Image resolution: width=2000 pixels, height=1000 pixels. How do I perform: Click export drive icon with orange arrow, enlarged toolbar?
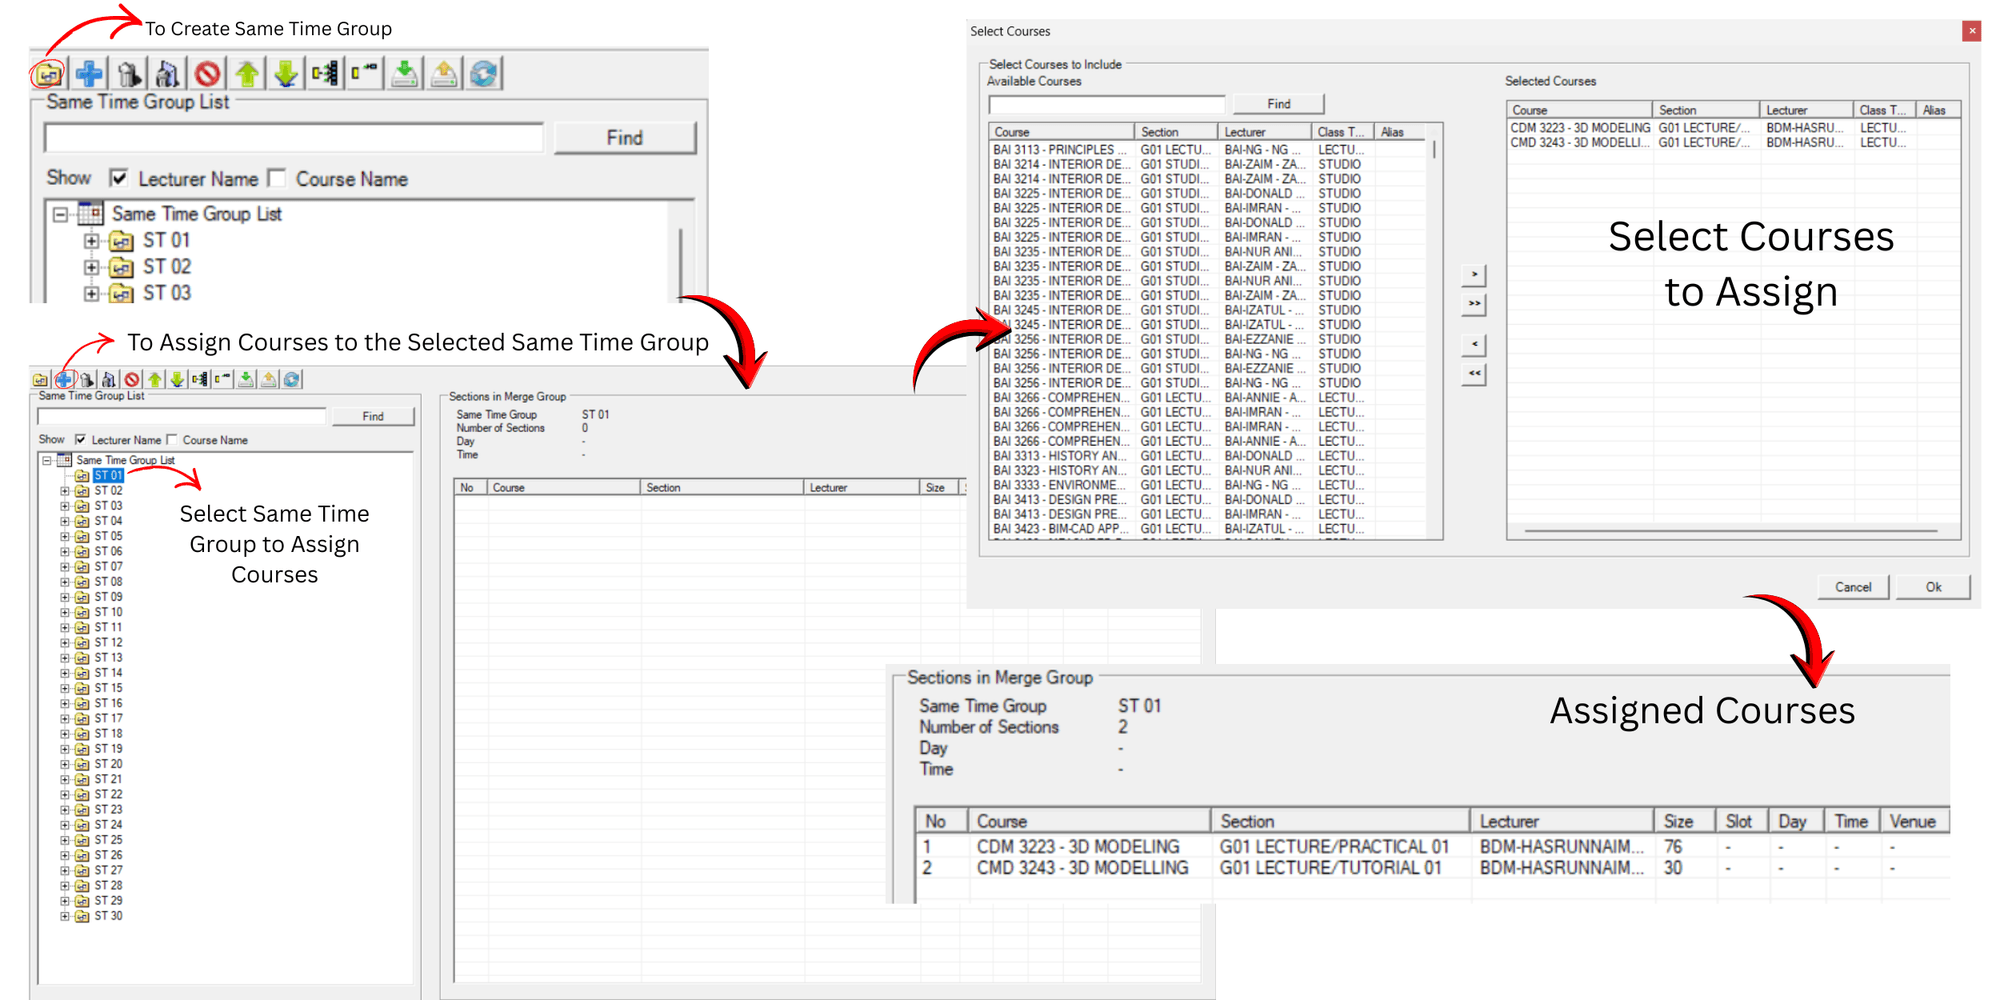444,74
